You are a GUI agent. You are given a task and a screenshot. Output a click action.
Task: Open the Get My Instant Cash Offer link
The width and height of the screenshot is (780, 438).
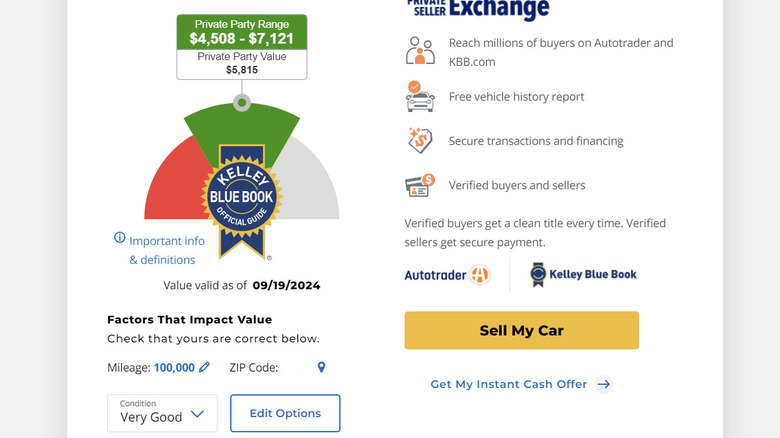[510, 384]
